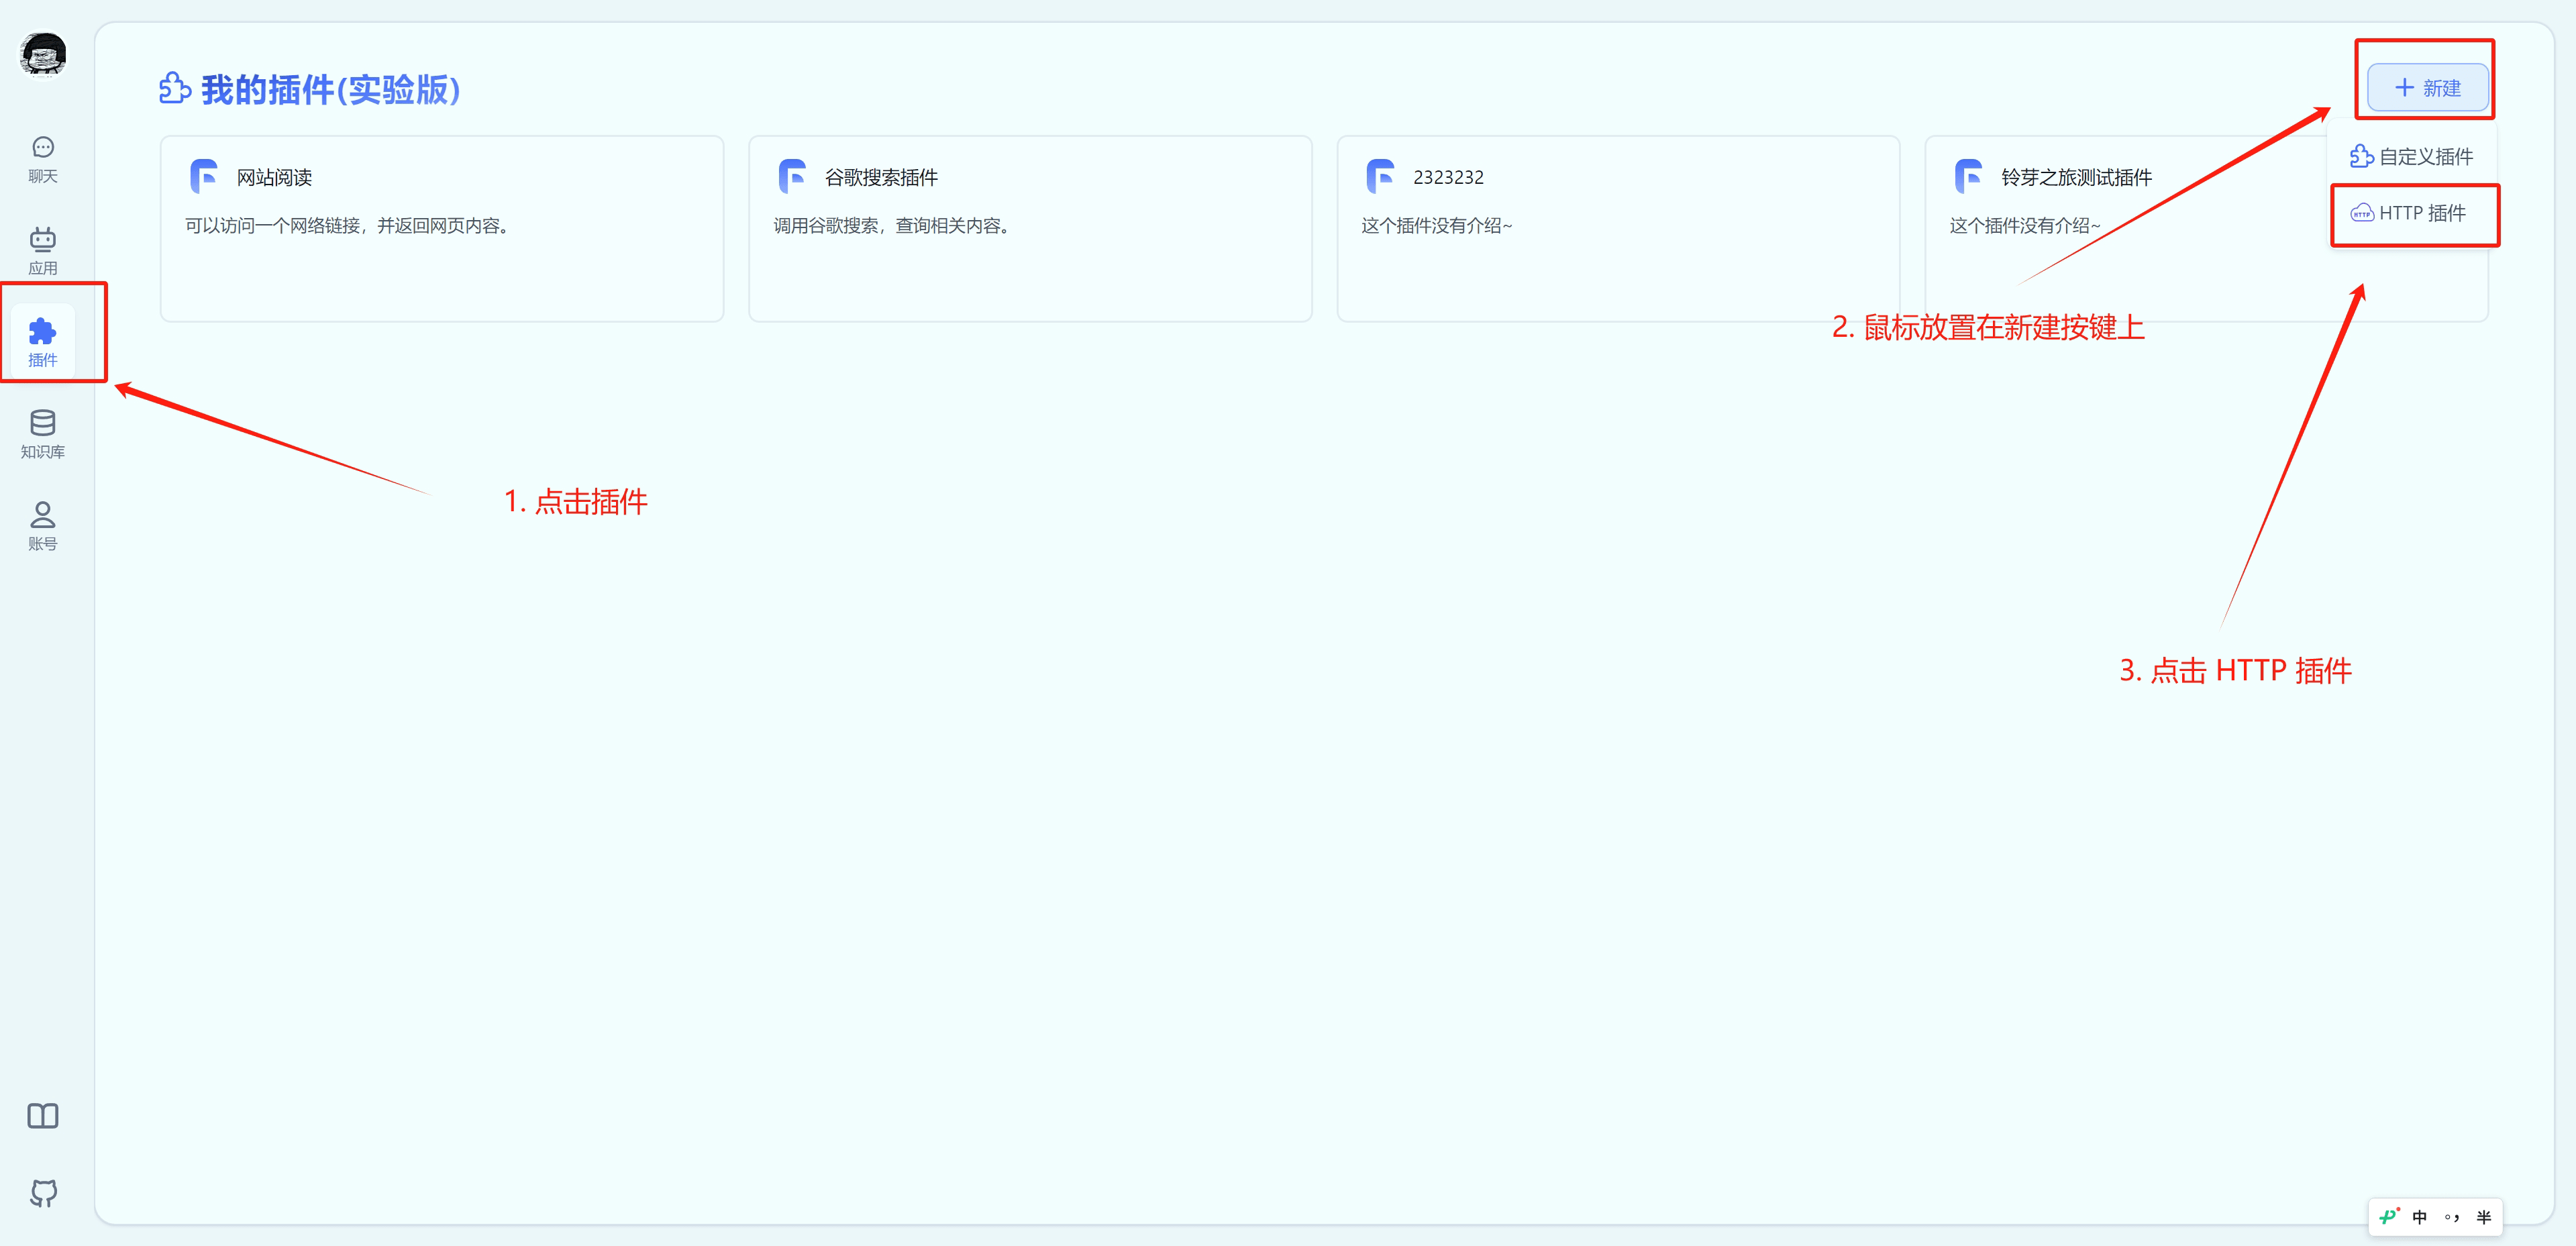Toggle the 。, punctuation mode
This screenshot has width=2576, height=1246.
click(x=2451, y=1217)
